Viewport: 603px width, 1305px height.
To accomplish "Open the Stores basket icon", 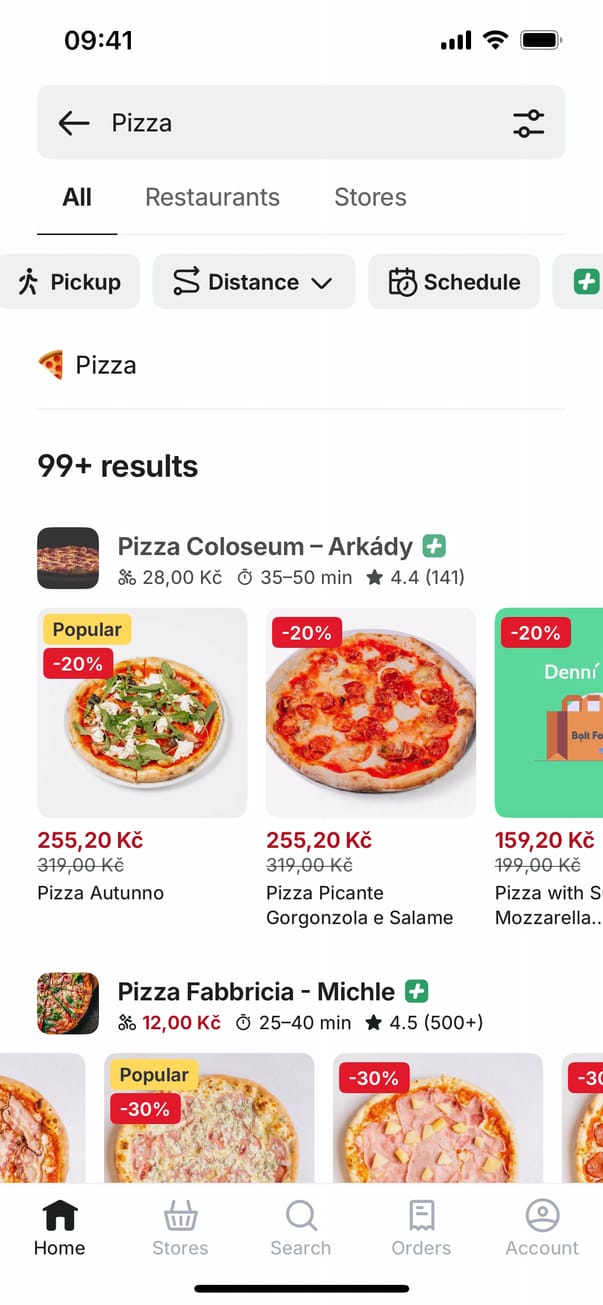I will click(x=180, y=1216).
